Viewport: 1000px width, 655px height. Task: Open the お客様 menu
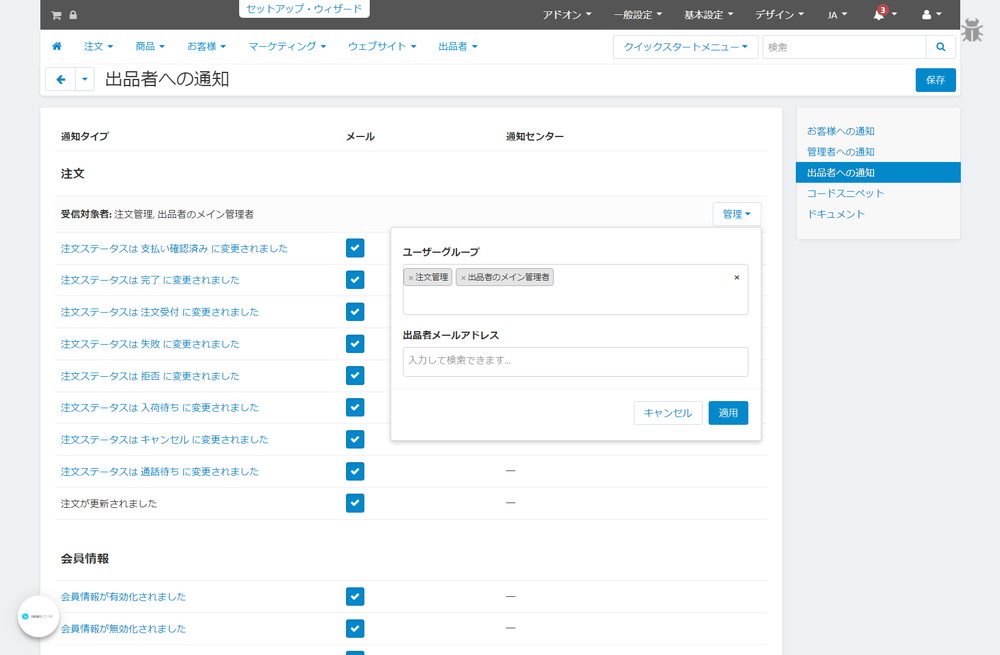pos(206,46)
